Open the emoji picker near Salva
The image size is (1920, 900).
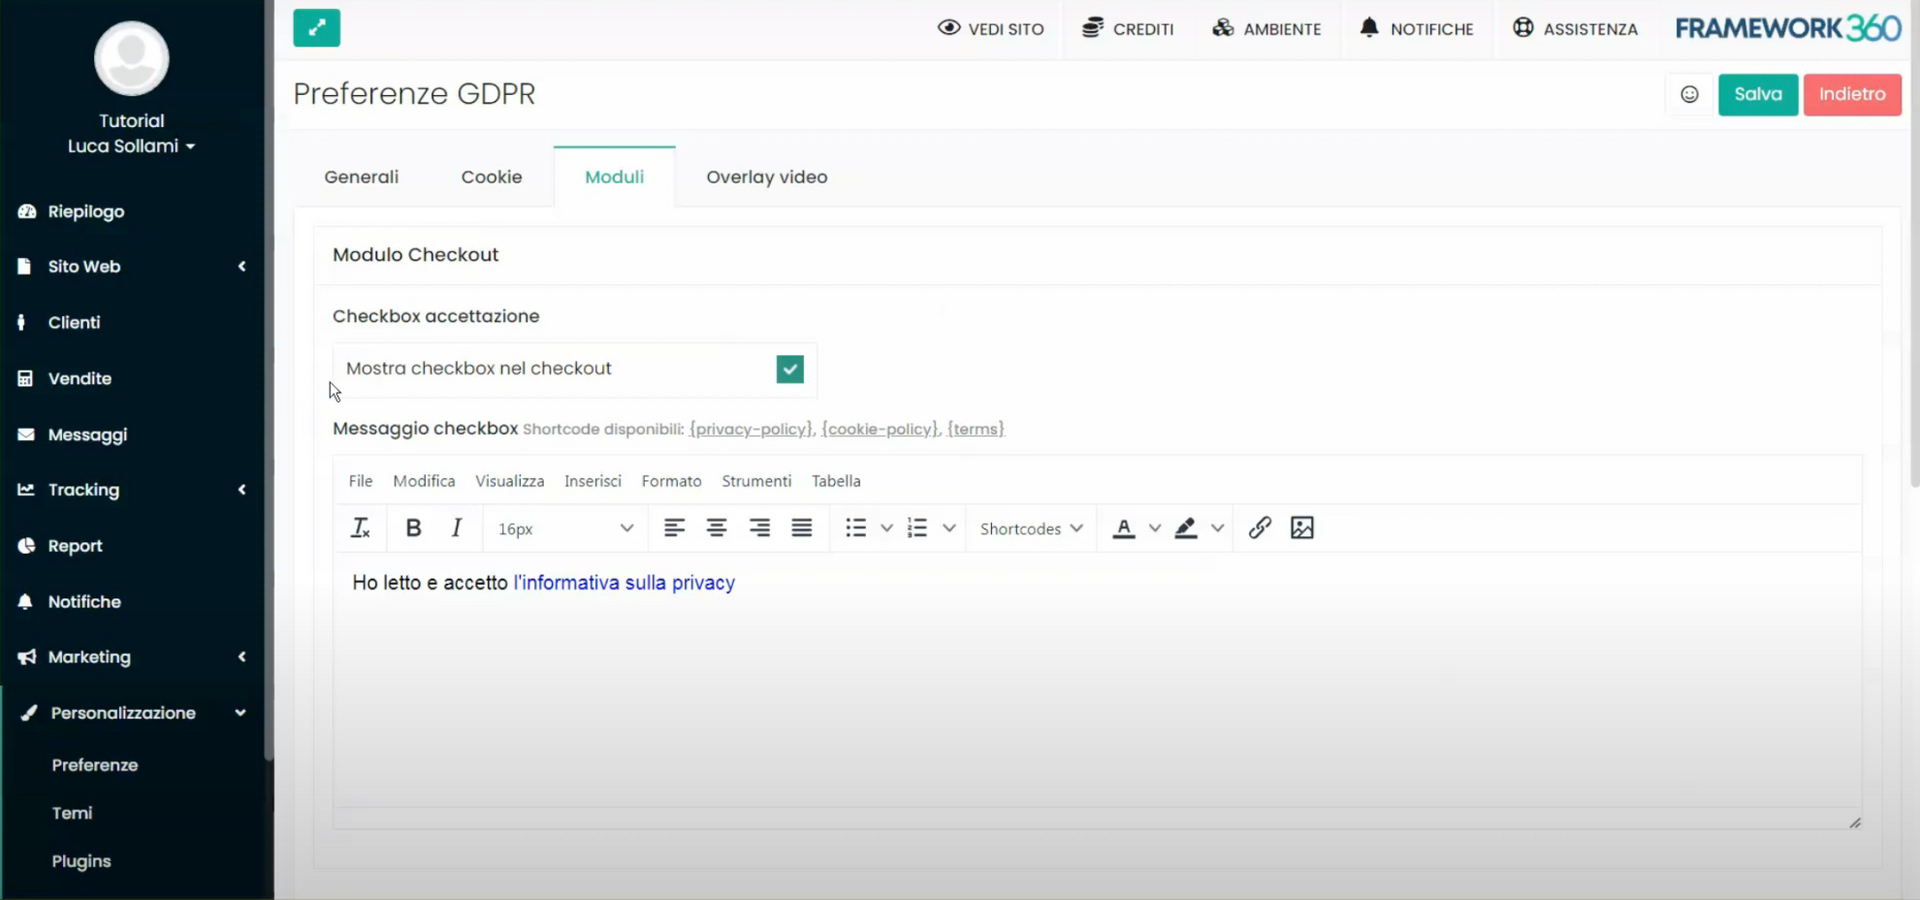tap(1690, 94)
